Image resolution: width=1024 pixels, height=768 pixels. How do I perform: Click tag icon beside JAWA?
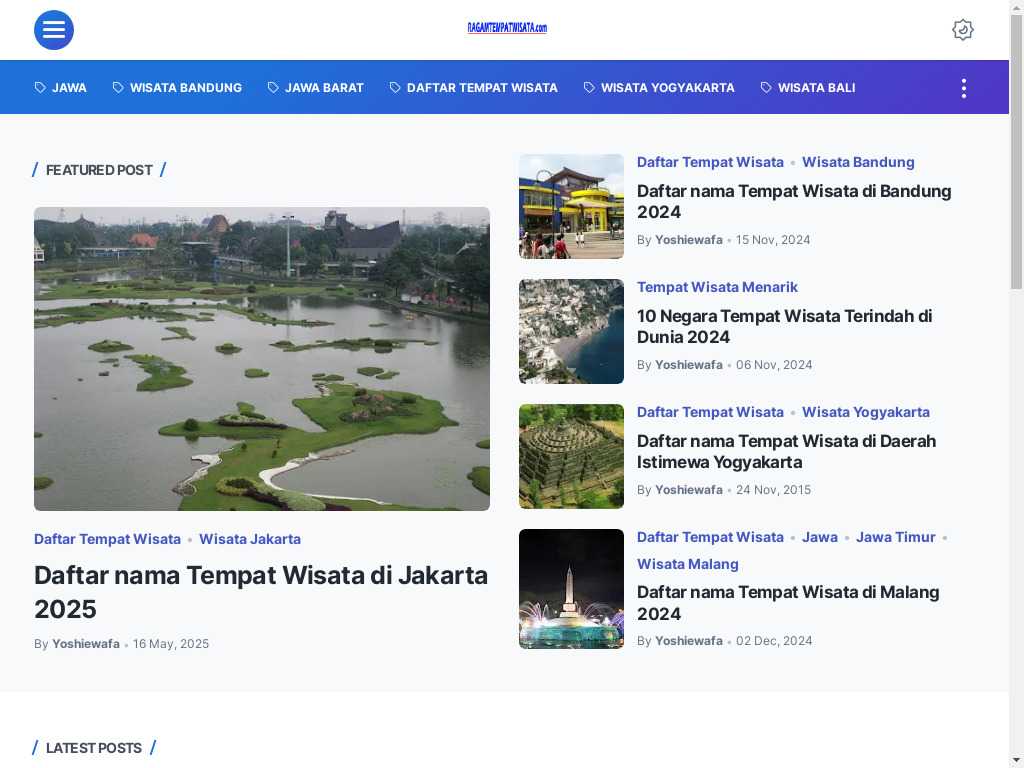41,88
